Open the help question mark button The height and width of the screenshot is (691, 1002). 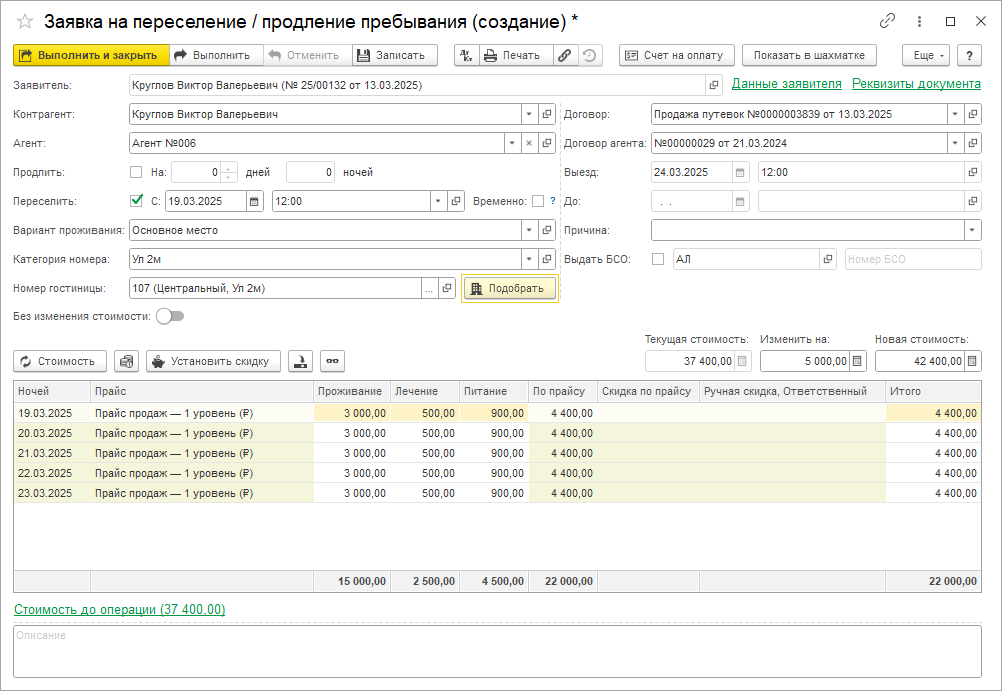click(x=969, y=56)
